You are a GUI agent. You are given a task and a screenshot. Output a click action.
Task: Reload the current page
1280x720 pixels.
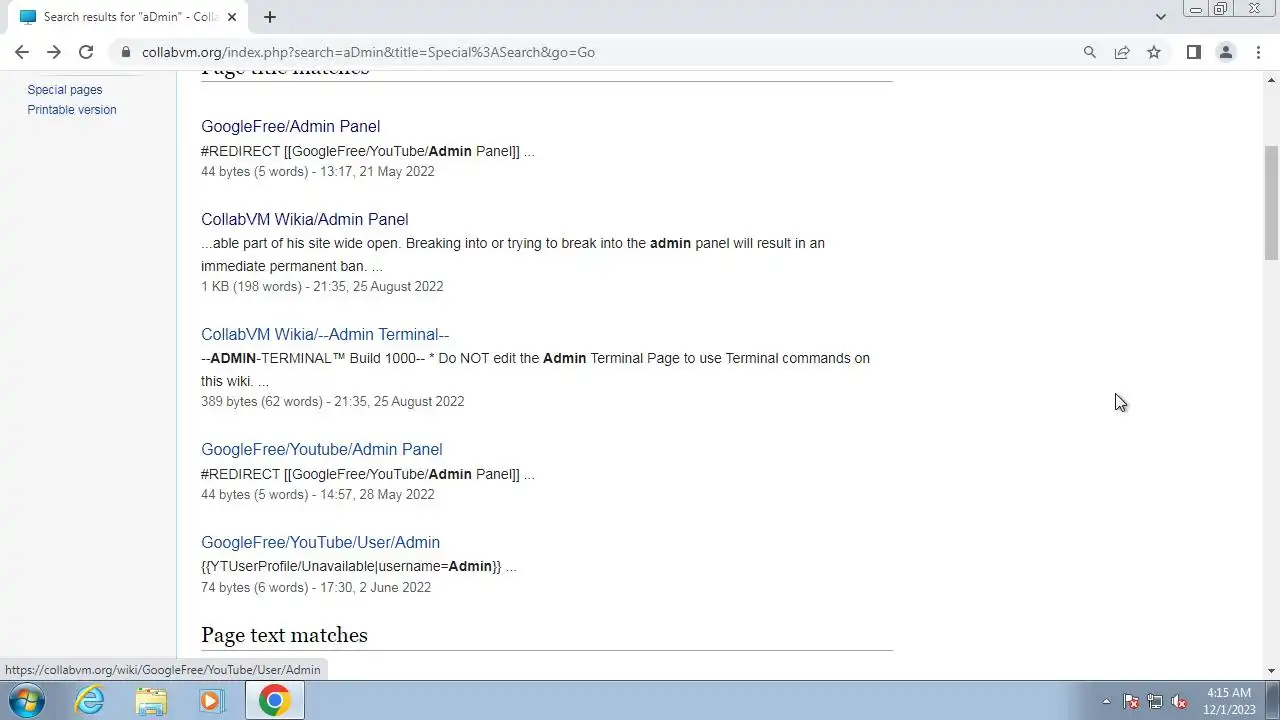(x=86, y=52)
